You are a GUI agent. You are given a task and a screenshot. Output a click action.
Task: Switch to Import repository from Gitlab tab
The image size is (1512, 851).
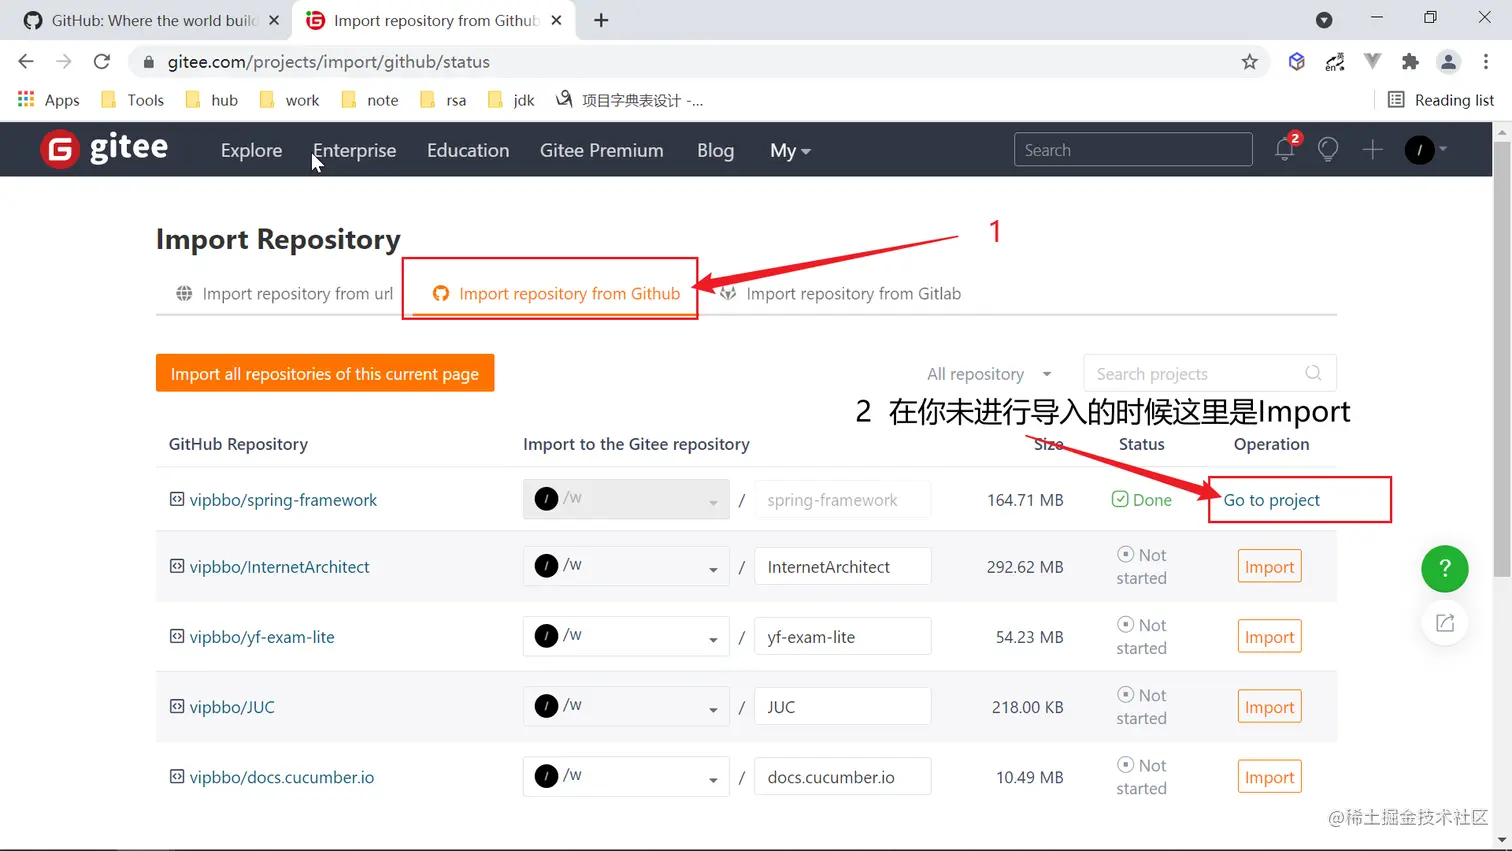pos(841,293)
